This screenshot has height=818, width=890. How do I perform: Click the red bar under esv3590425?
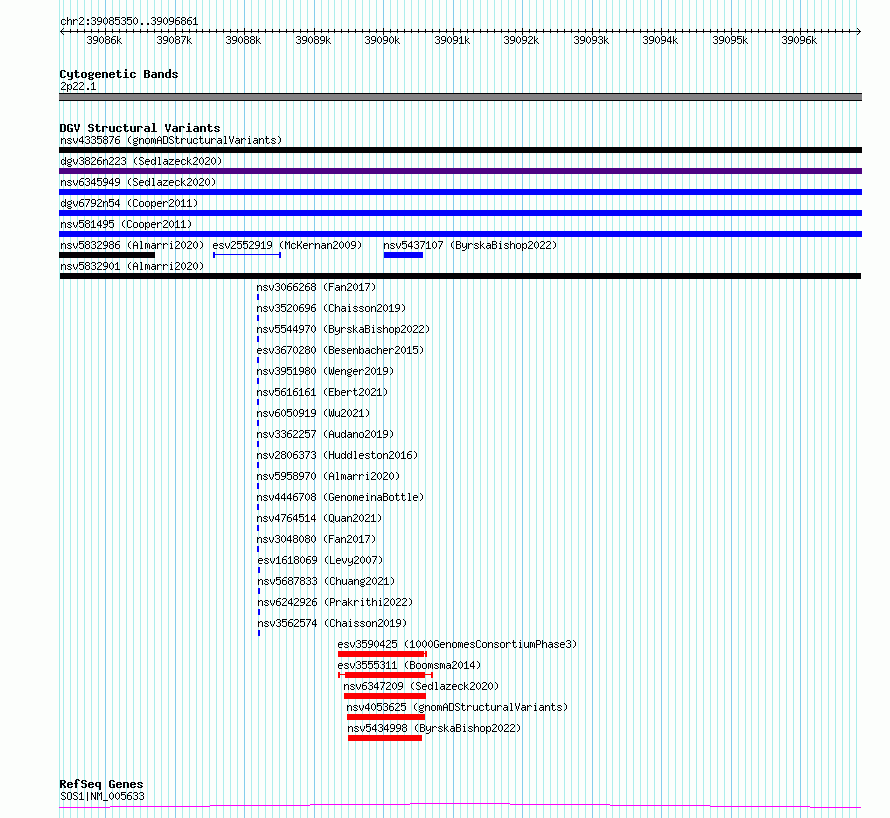tap(382, 655)
